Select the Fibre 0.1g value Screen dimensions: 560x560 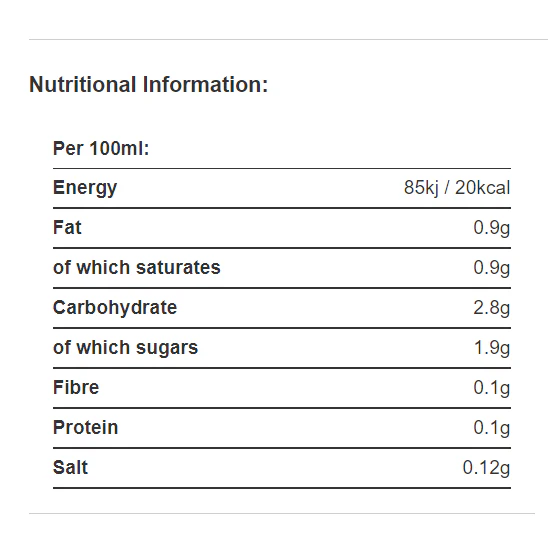(491, 388)
